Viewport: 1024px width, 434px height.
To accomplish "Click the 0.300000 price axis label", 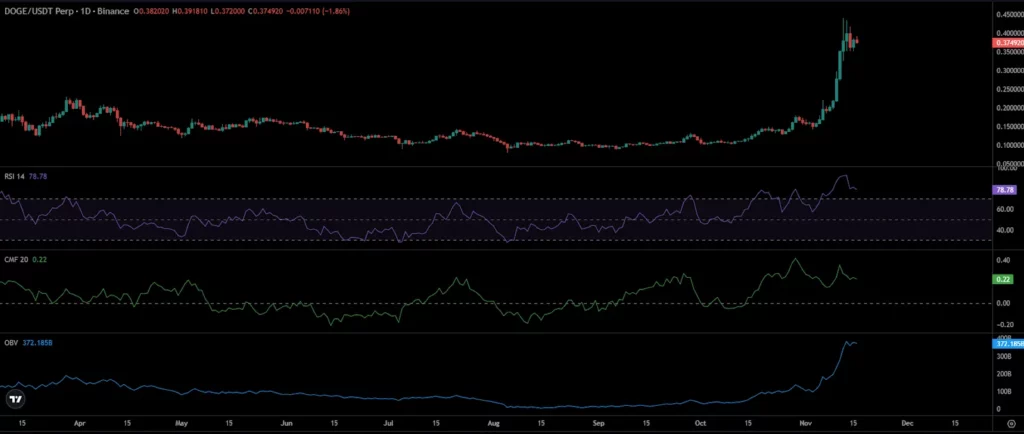I will coord(1008,70).
